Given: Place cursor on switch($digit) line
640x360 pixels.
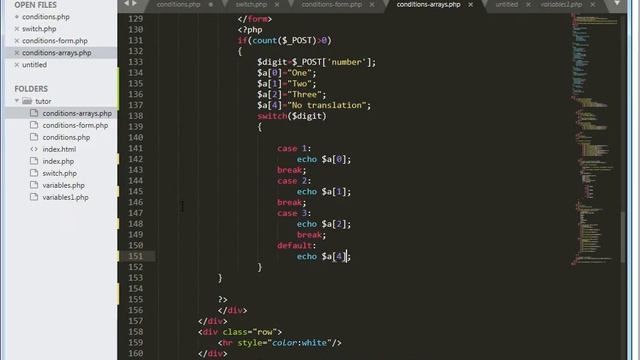Looking at the screenshot, I should (292, 116).
